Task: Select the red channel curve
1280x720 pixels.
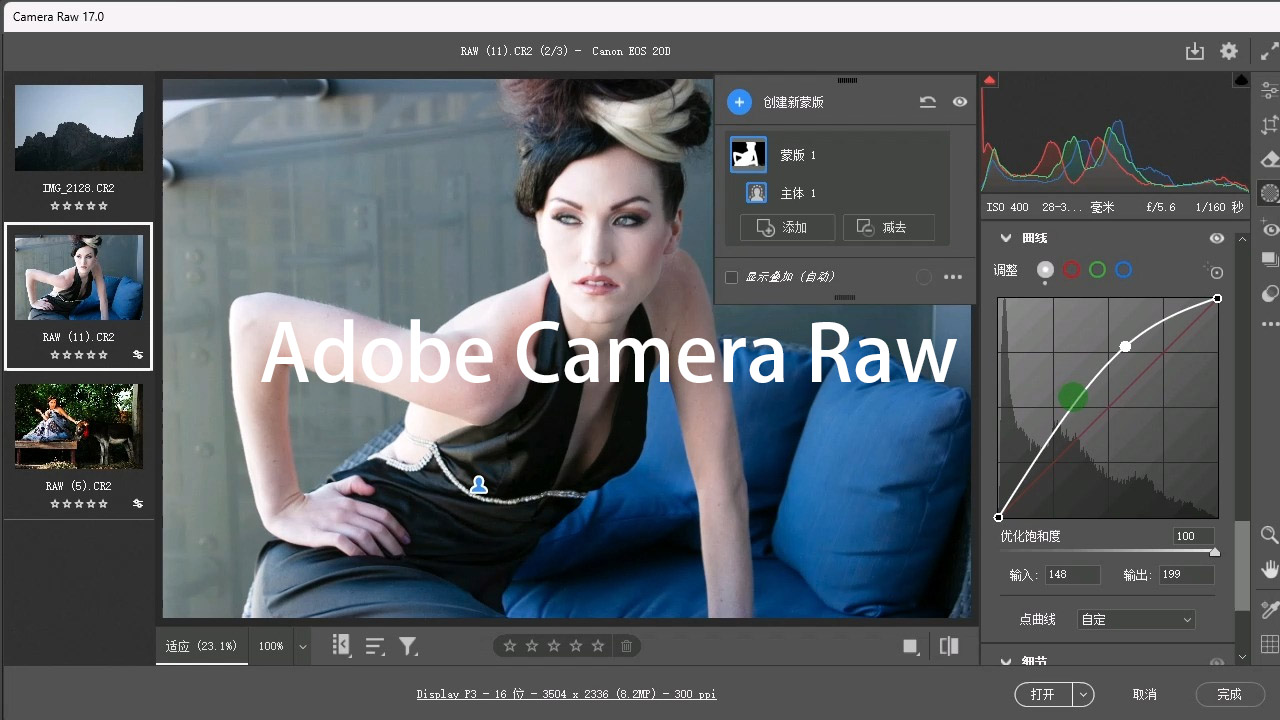Action: 1070,270
